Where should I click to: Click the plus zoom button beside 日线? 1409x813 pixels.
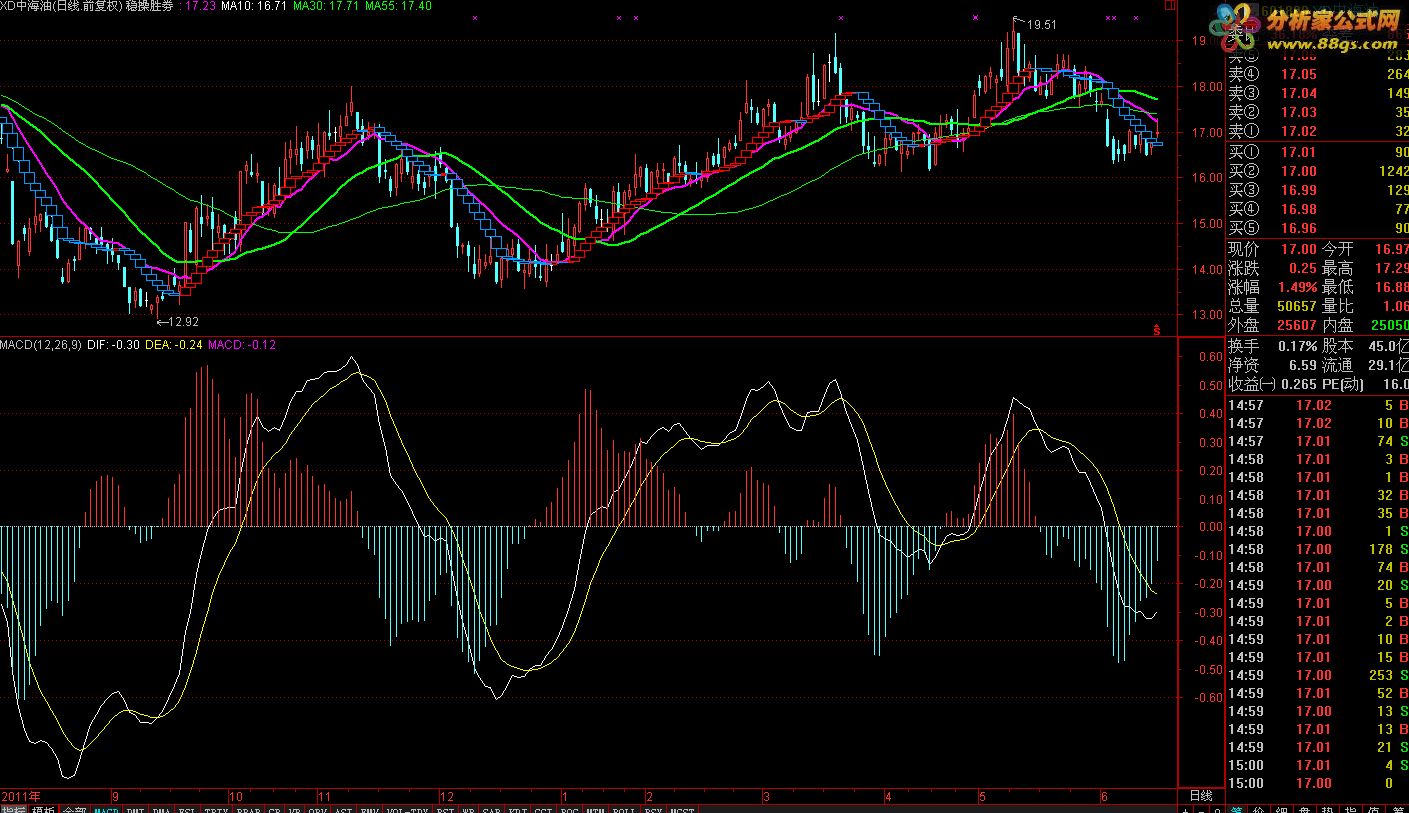(x=1185, y=809)
